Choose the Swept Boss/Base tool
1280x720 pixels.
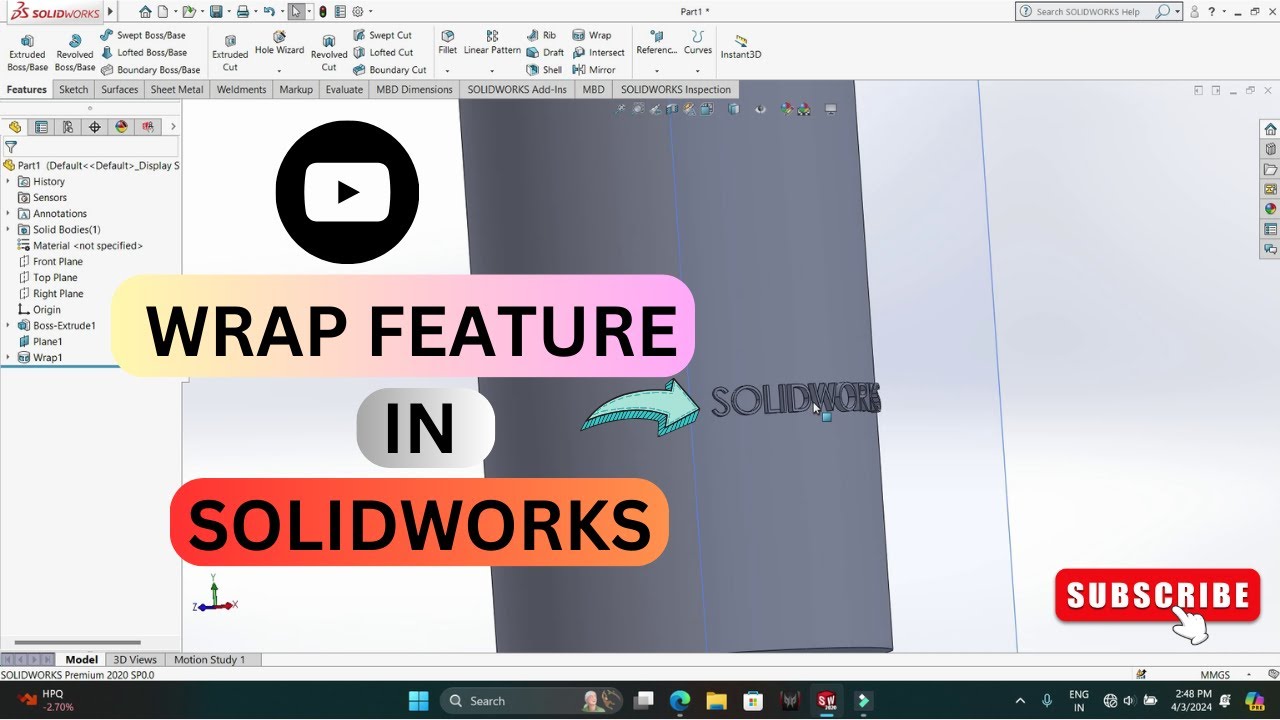(x=143, y=35)
